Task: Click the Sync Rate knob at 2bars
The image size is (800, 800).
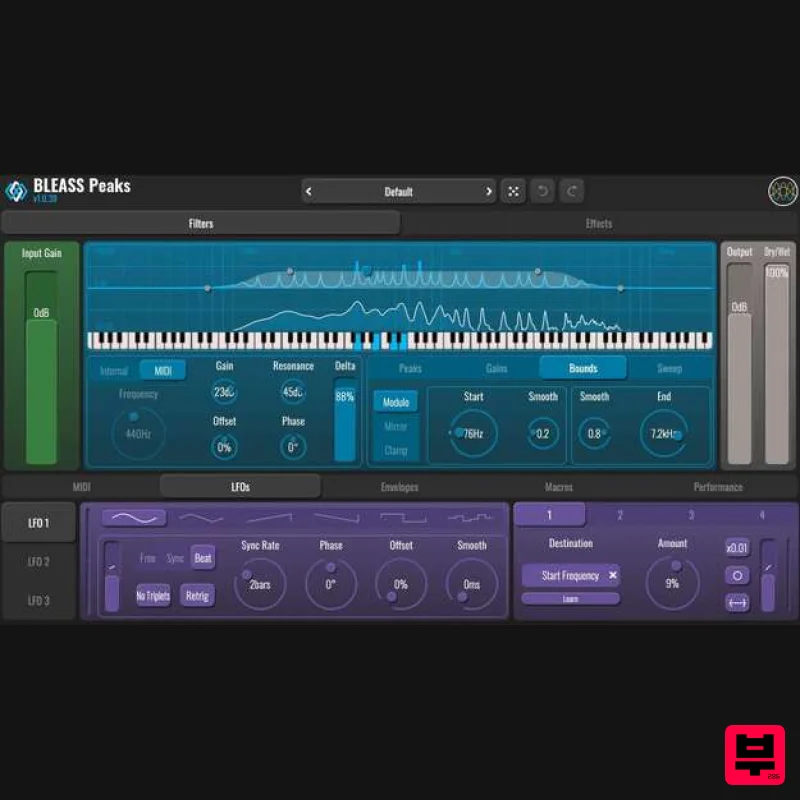Action: tap(260, 585)
